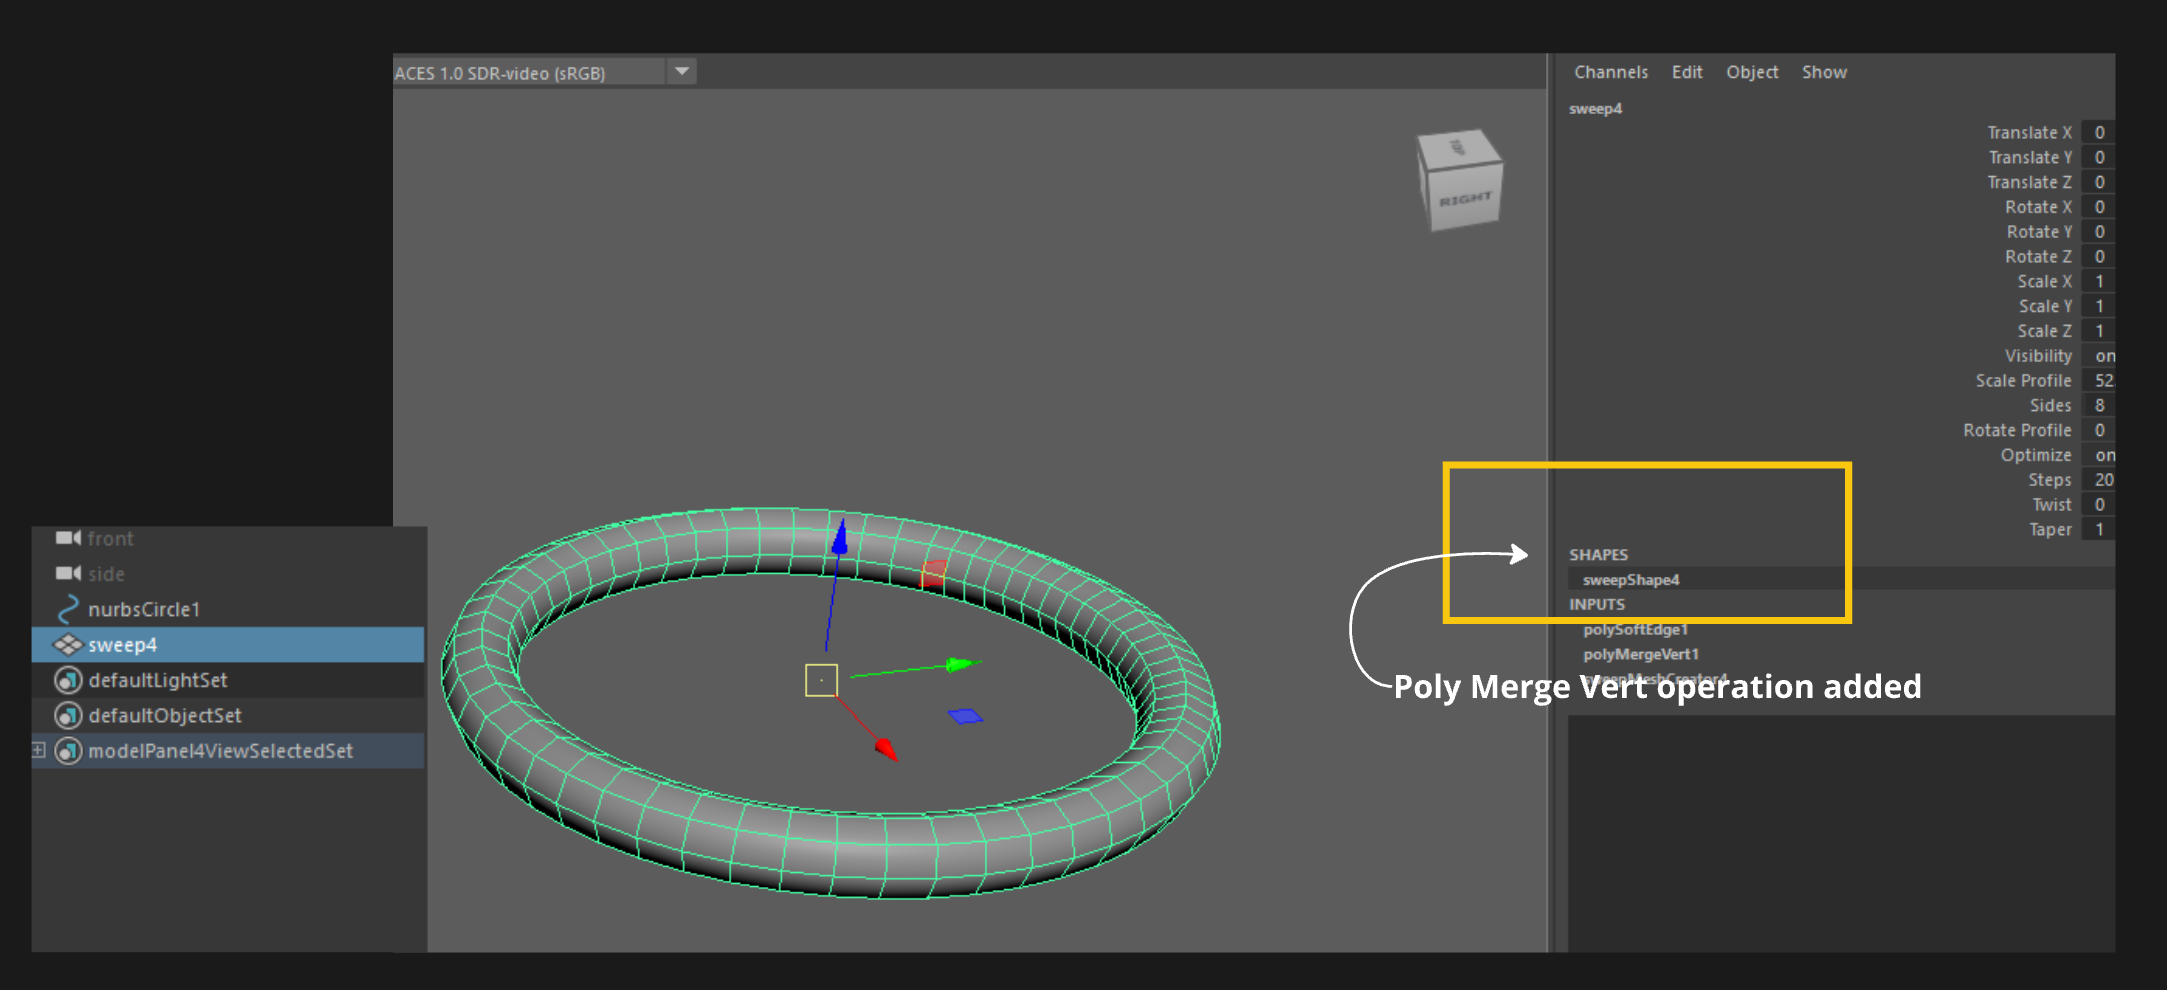Click the Steps value field

pos(2102,480)
